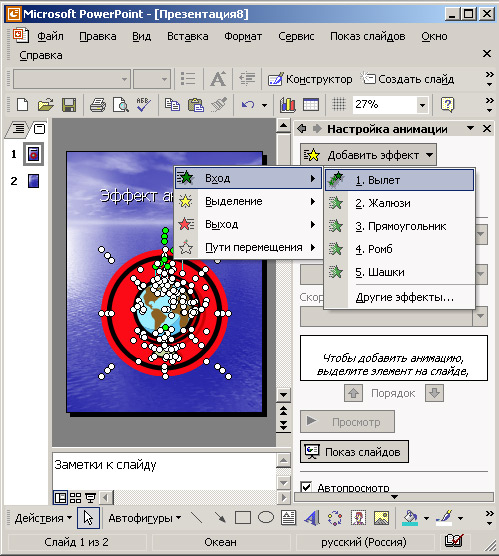Open the font size dropdown
Viewport: 499px width, 556px height.
(x=164, y=79)
